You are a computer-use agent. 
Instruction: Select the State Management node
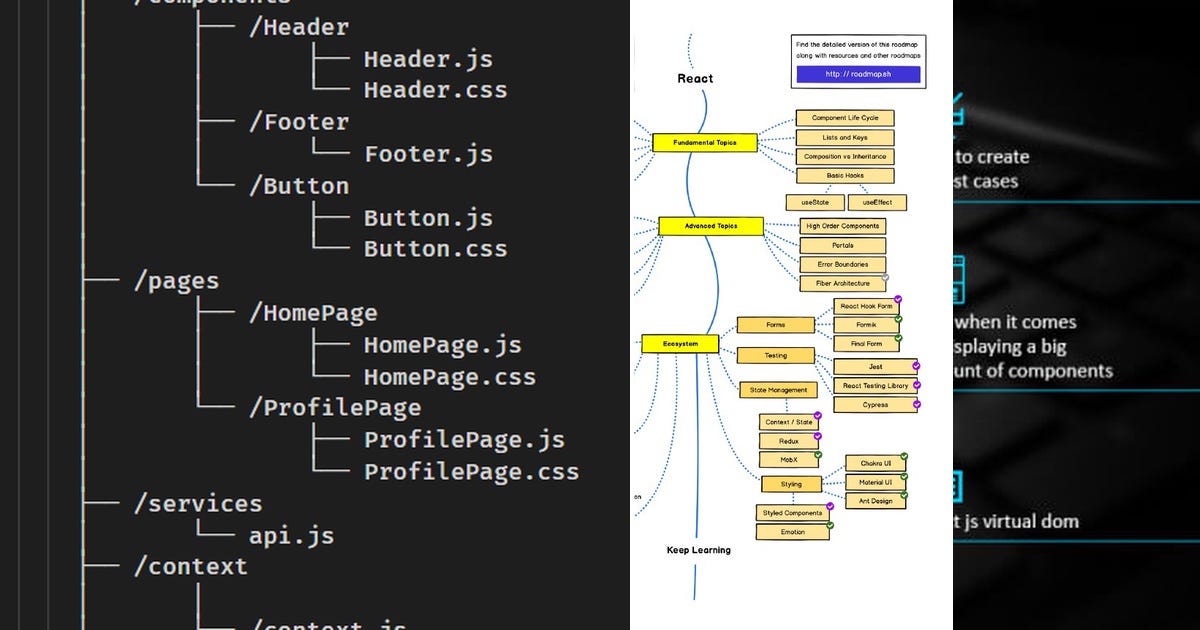[779, 389]
